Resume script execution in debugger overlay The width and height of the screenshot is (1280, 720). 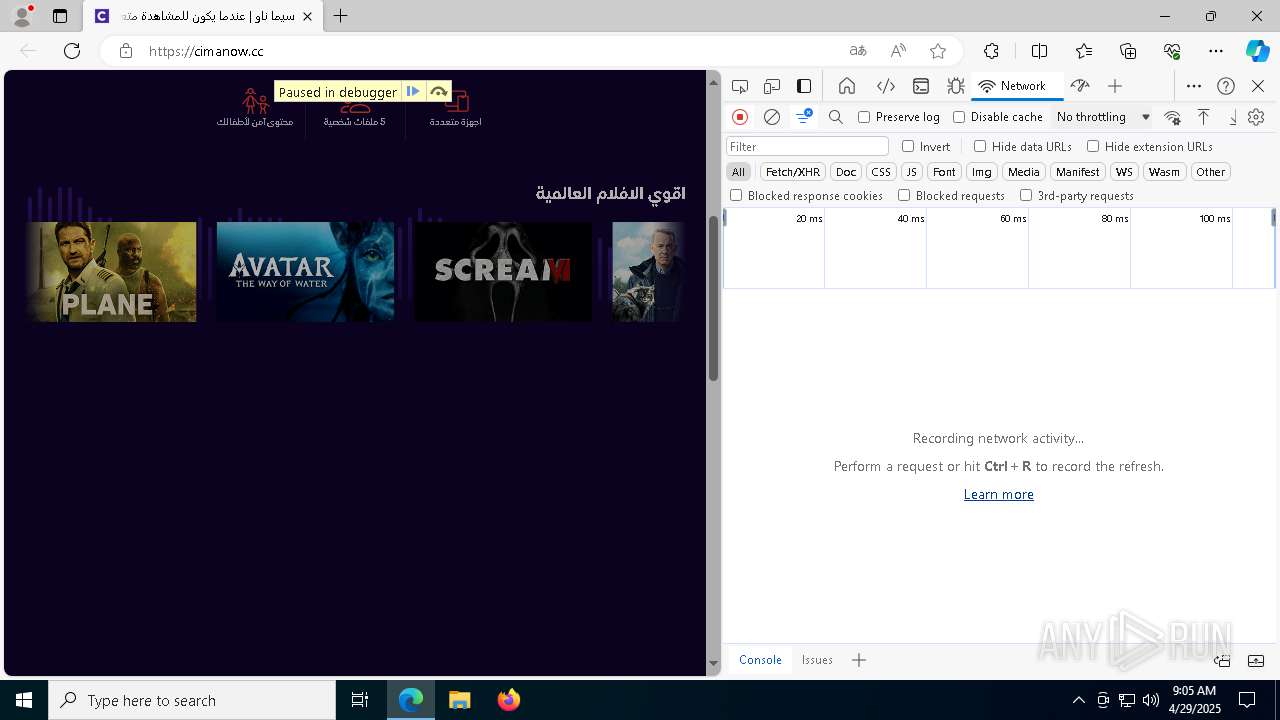point(413,92)
